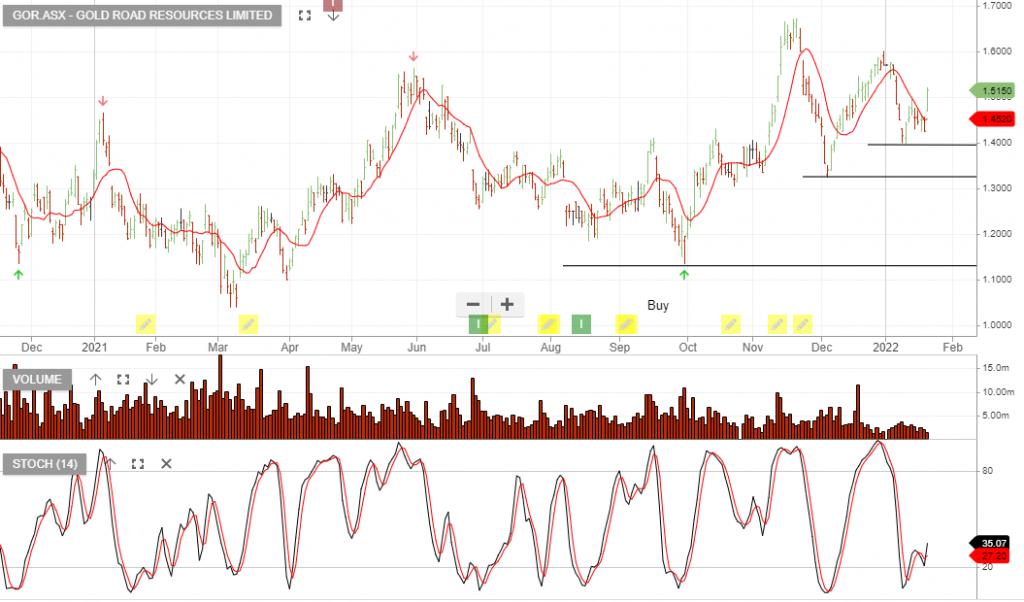Image resolution: width=1024 pixels, height=602 pixels.
Task: Expand main price chart to fullscreen
Action: click(304, 15)
